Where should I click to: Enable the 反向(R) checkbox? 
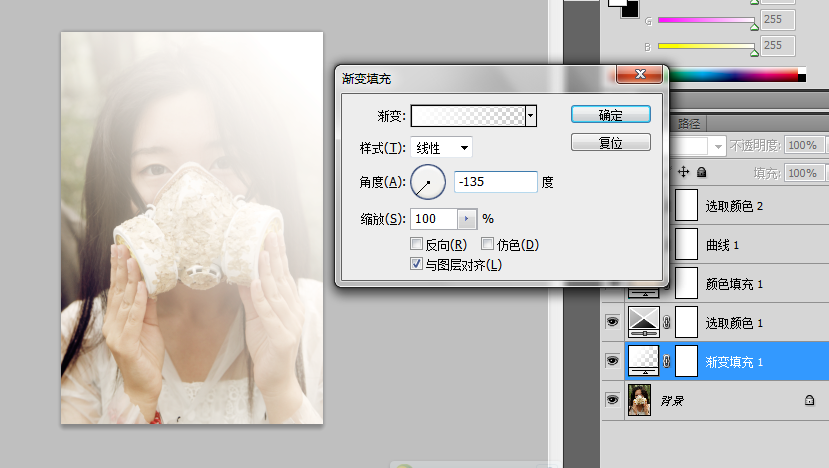pyautogui.click(x=417, y=244)
